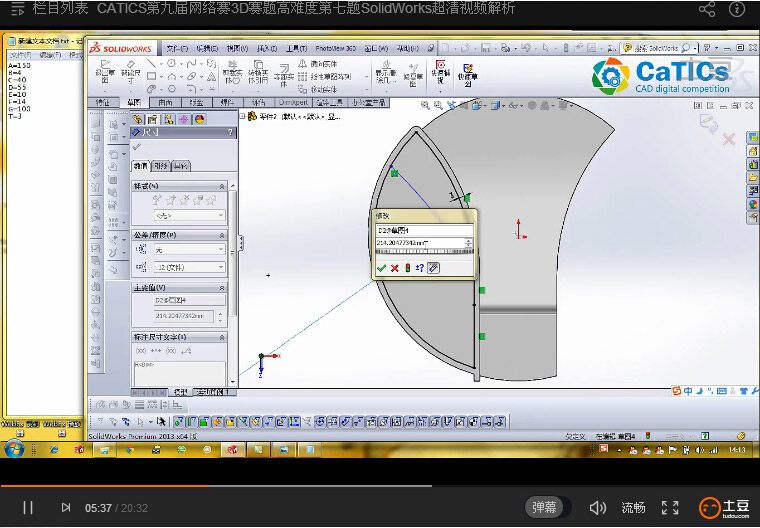Pause the video playback
Image resolution: width=760 pixels, height=528 pixels.
click(28, 508)
